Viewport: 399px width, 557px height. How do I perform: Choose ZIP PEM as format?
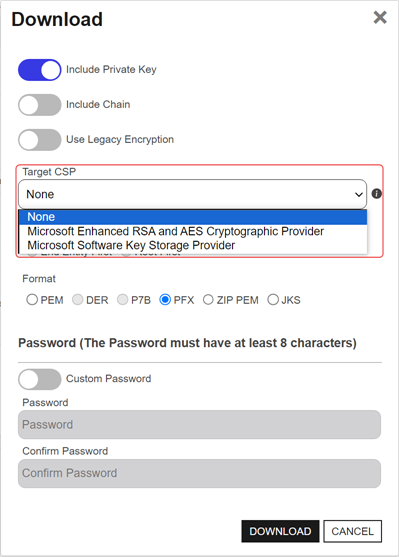click(x=208, y=300)
